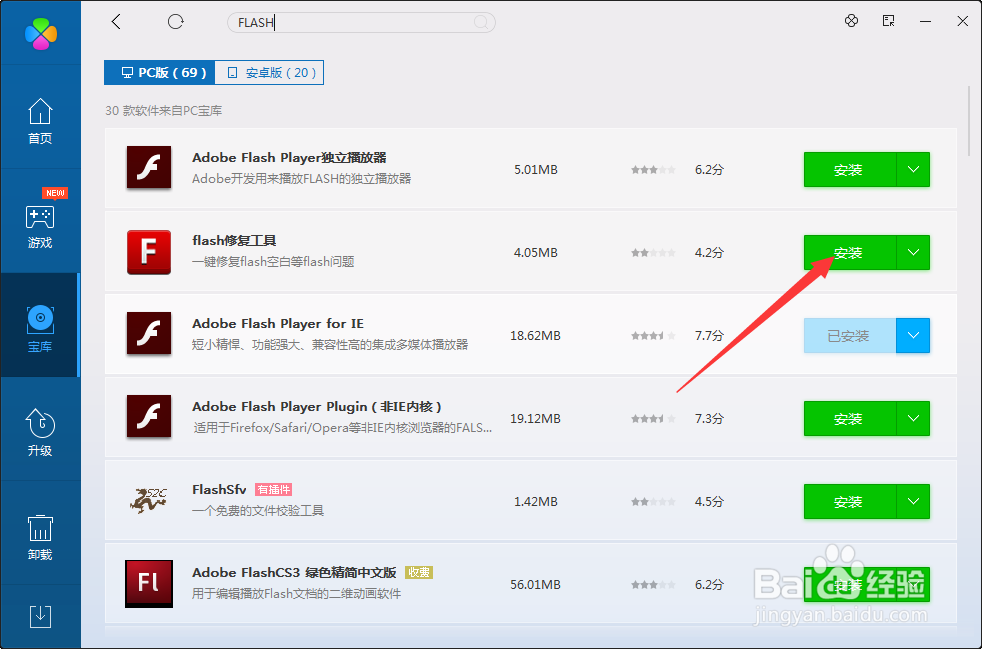Image resolution: width=982 pixels, height=649 pixels.
Task: Click Adobe Flash Player独立播放器 app icon
Action: 149,168
